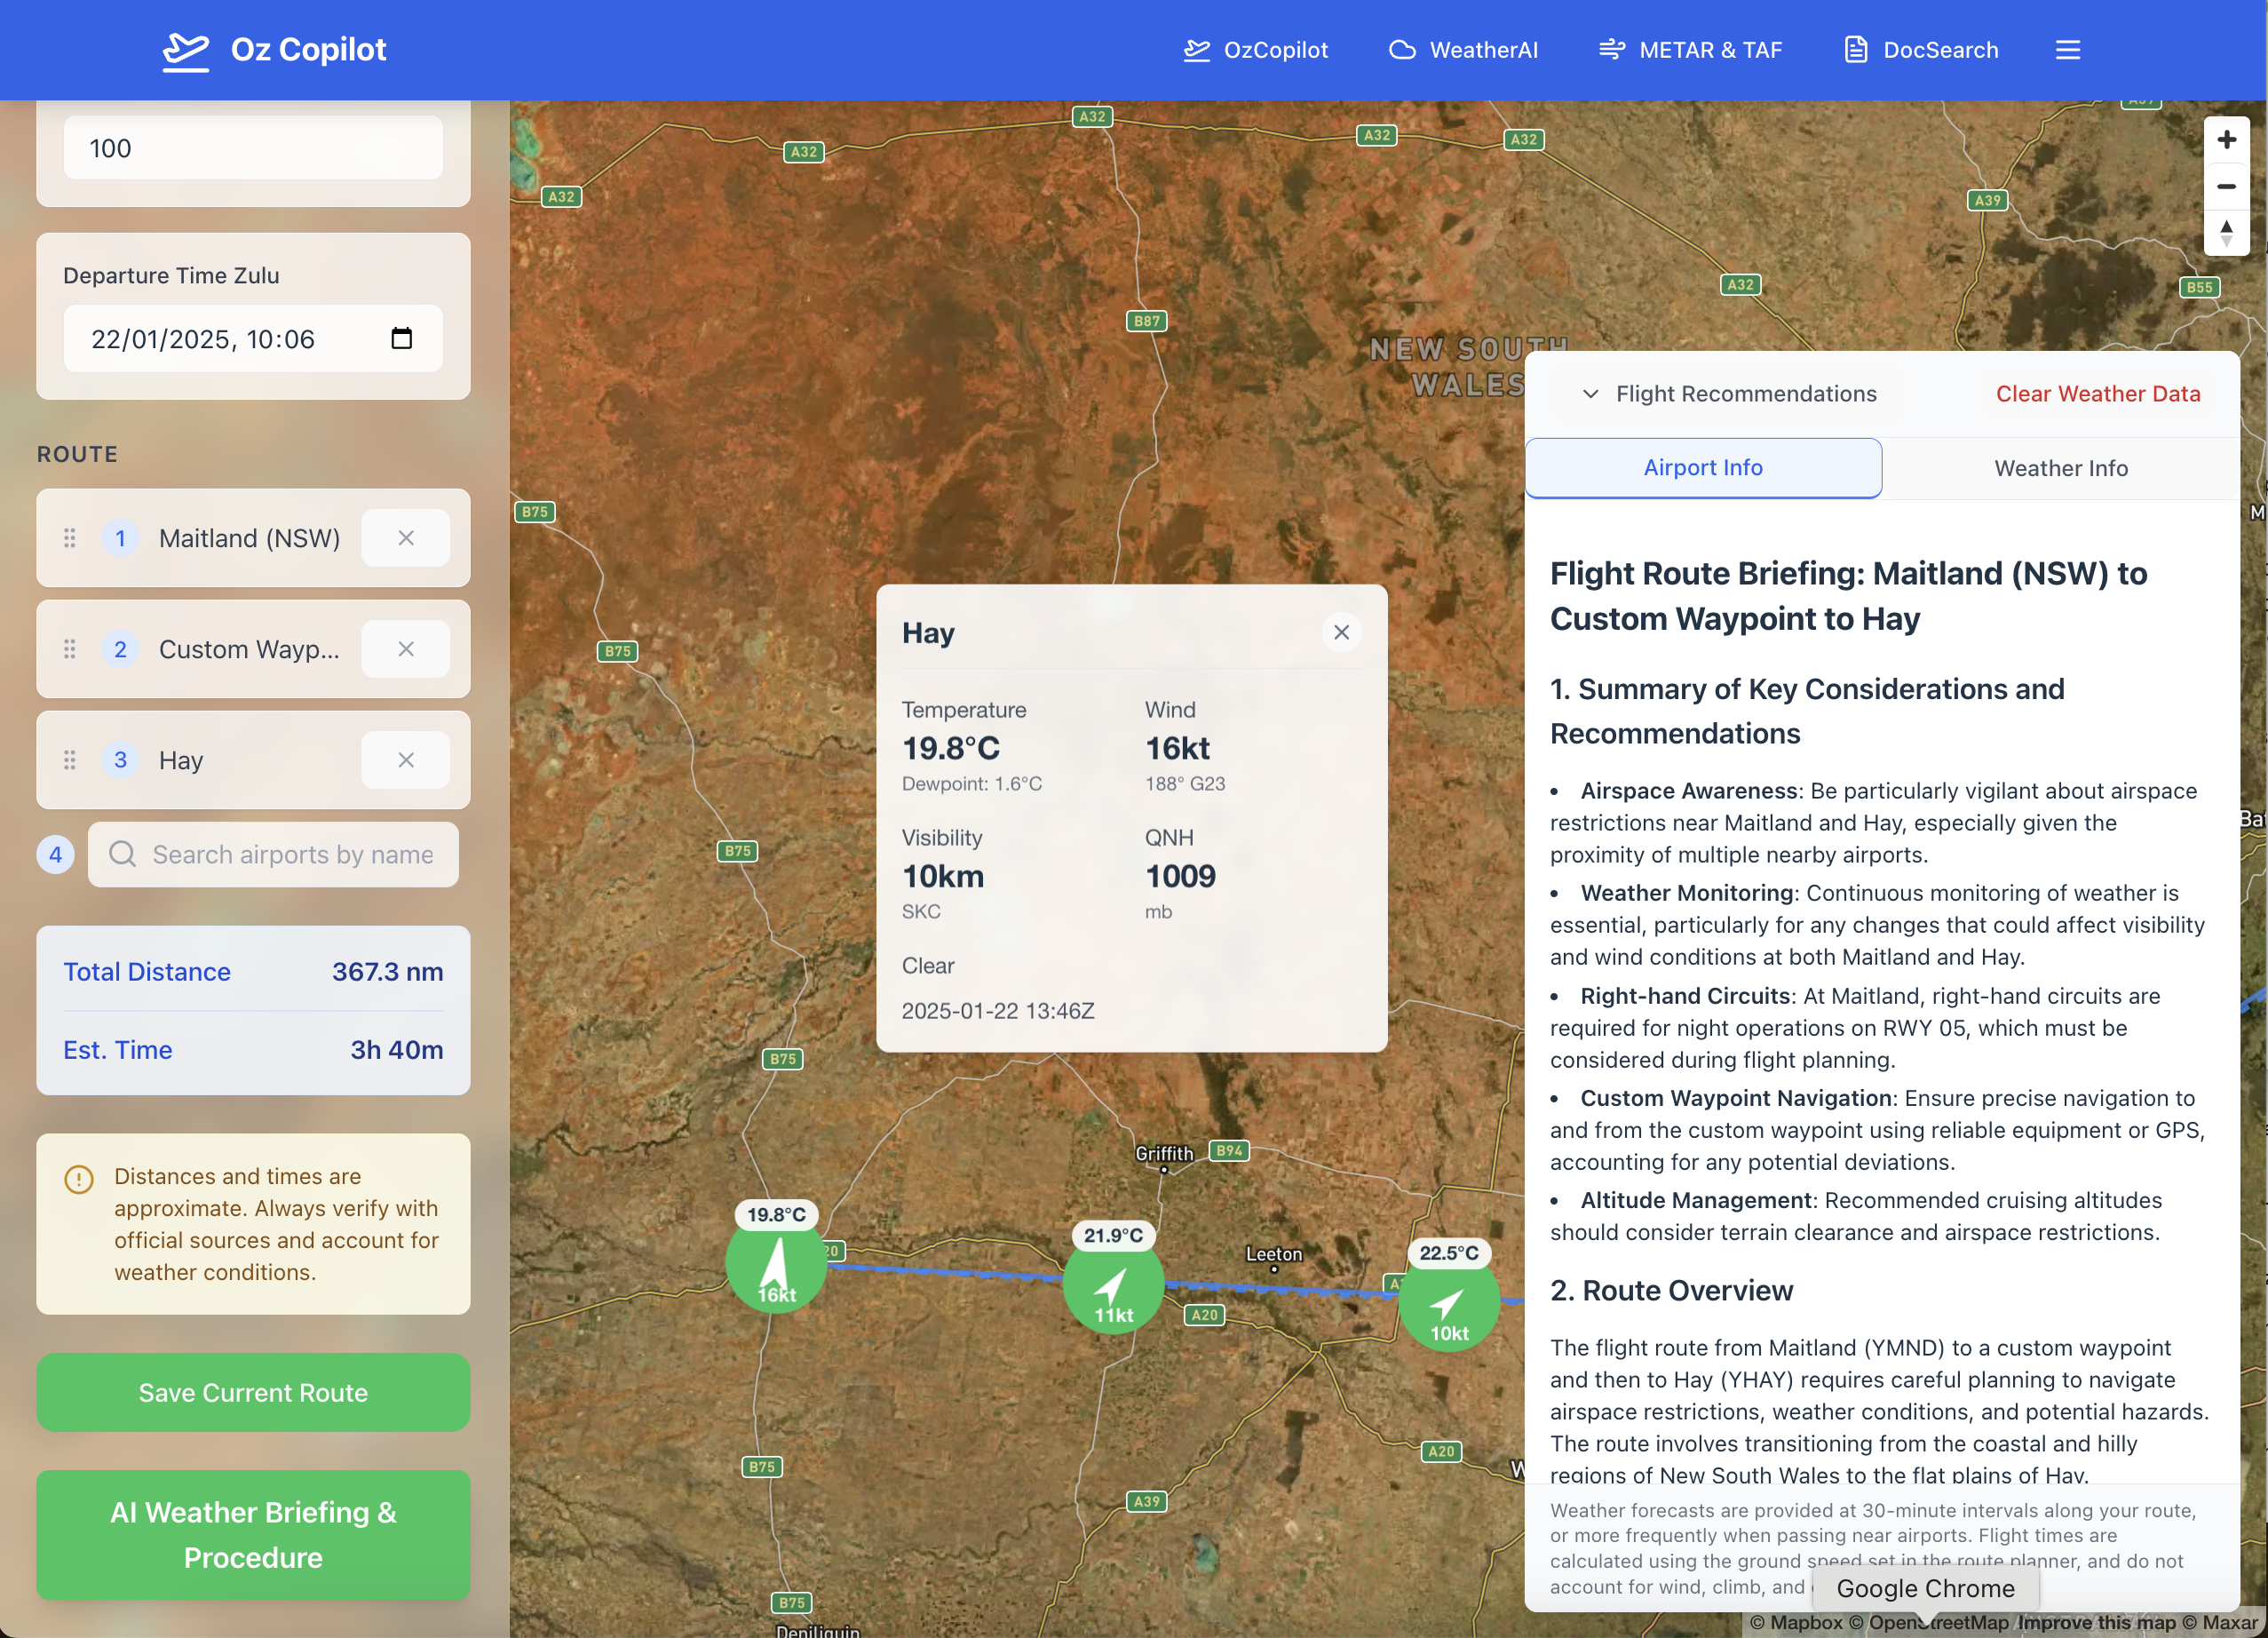Collapse the Flight Recommendations panel

[x=1590, y=394]
